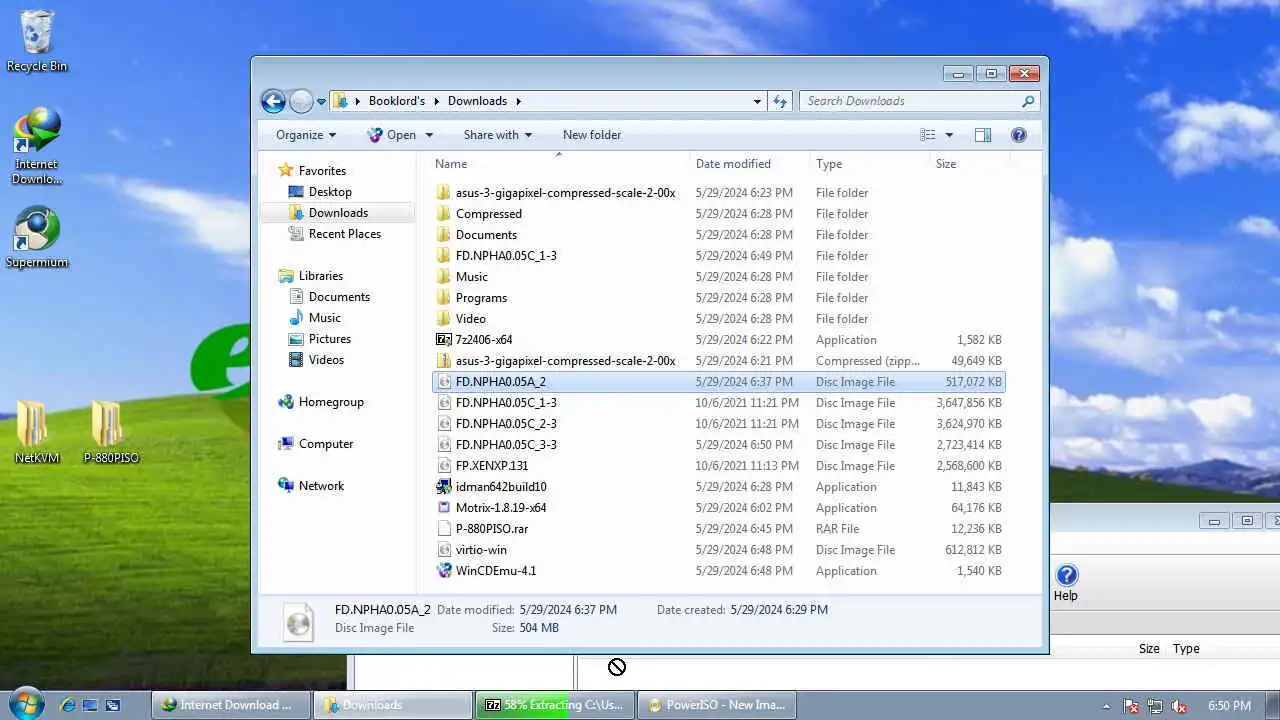Open the 58% Extracting taskbar progress button

click(x=555, y=705)
